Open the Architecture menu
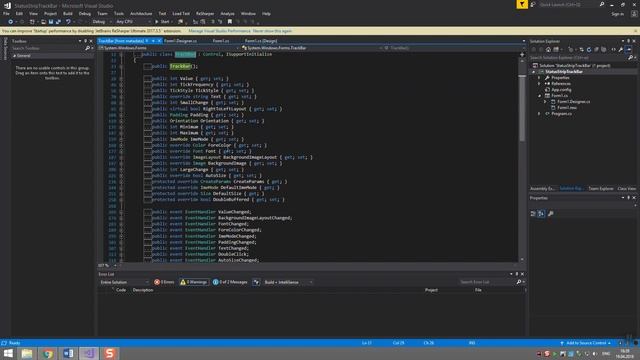 [x=141, y=13]
